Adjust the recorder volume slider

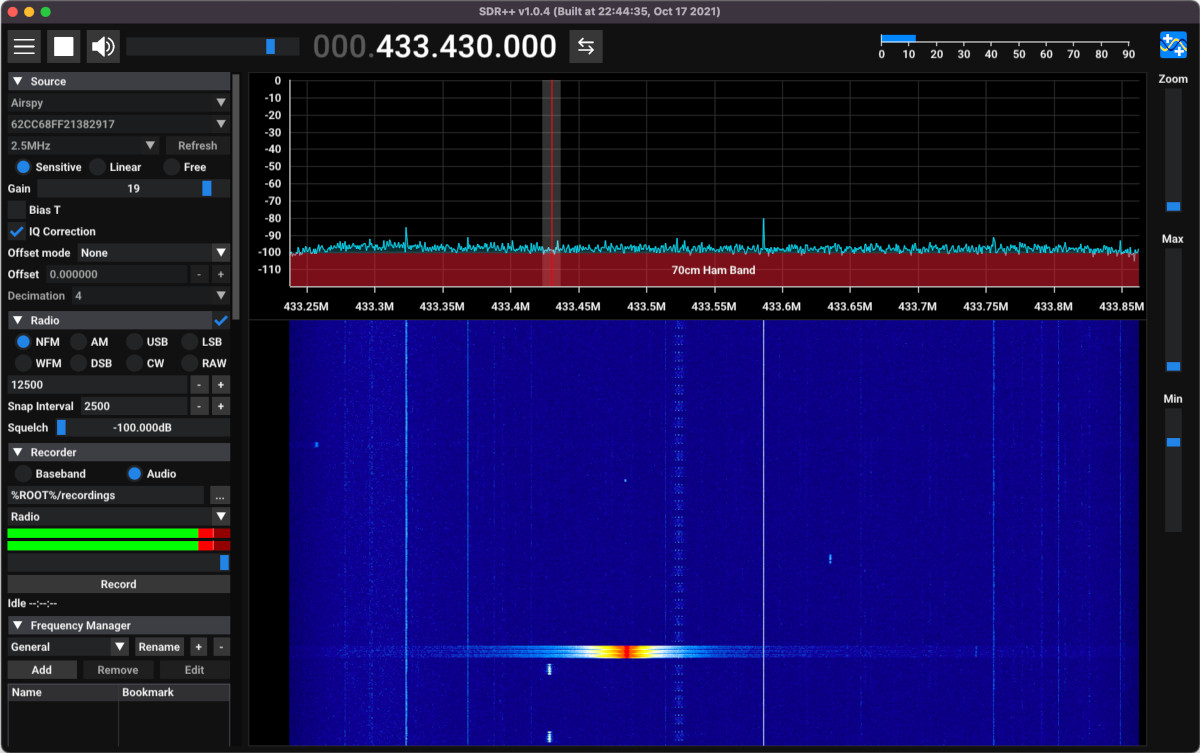[118, 563]
